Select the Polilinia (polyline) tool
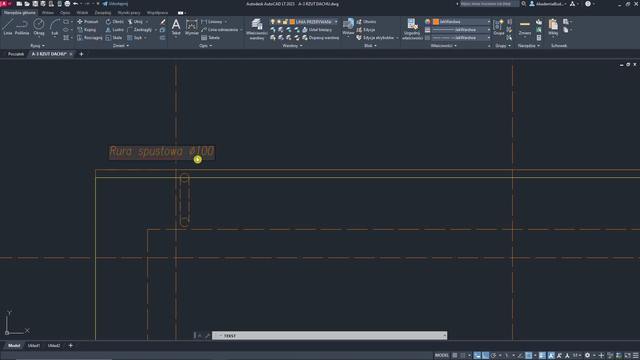 tap(22, 27)
